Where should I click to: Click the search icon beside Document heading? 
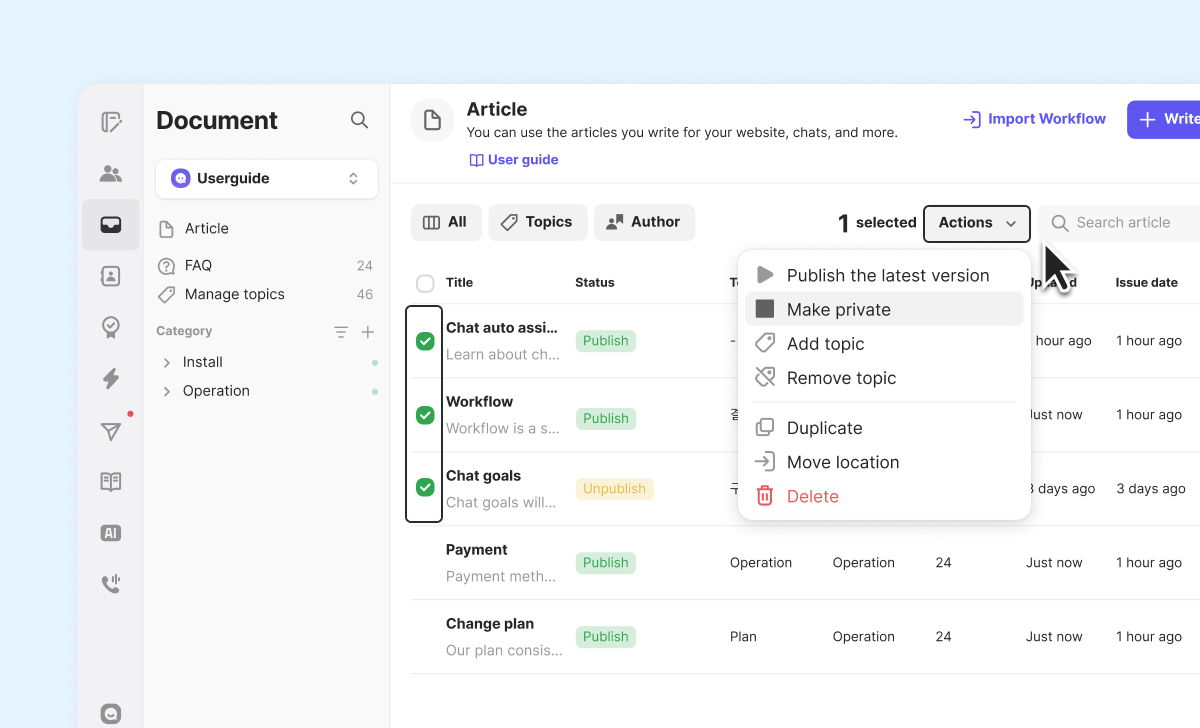pyautogui.click(x=359, y=120)
